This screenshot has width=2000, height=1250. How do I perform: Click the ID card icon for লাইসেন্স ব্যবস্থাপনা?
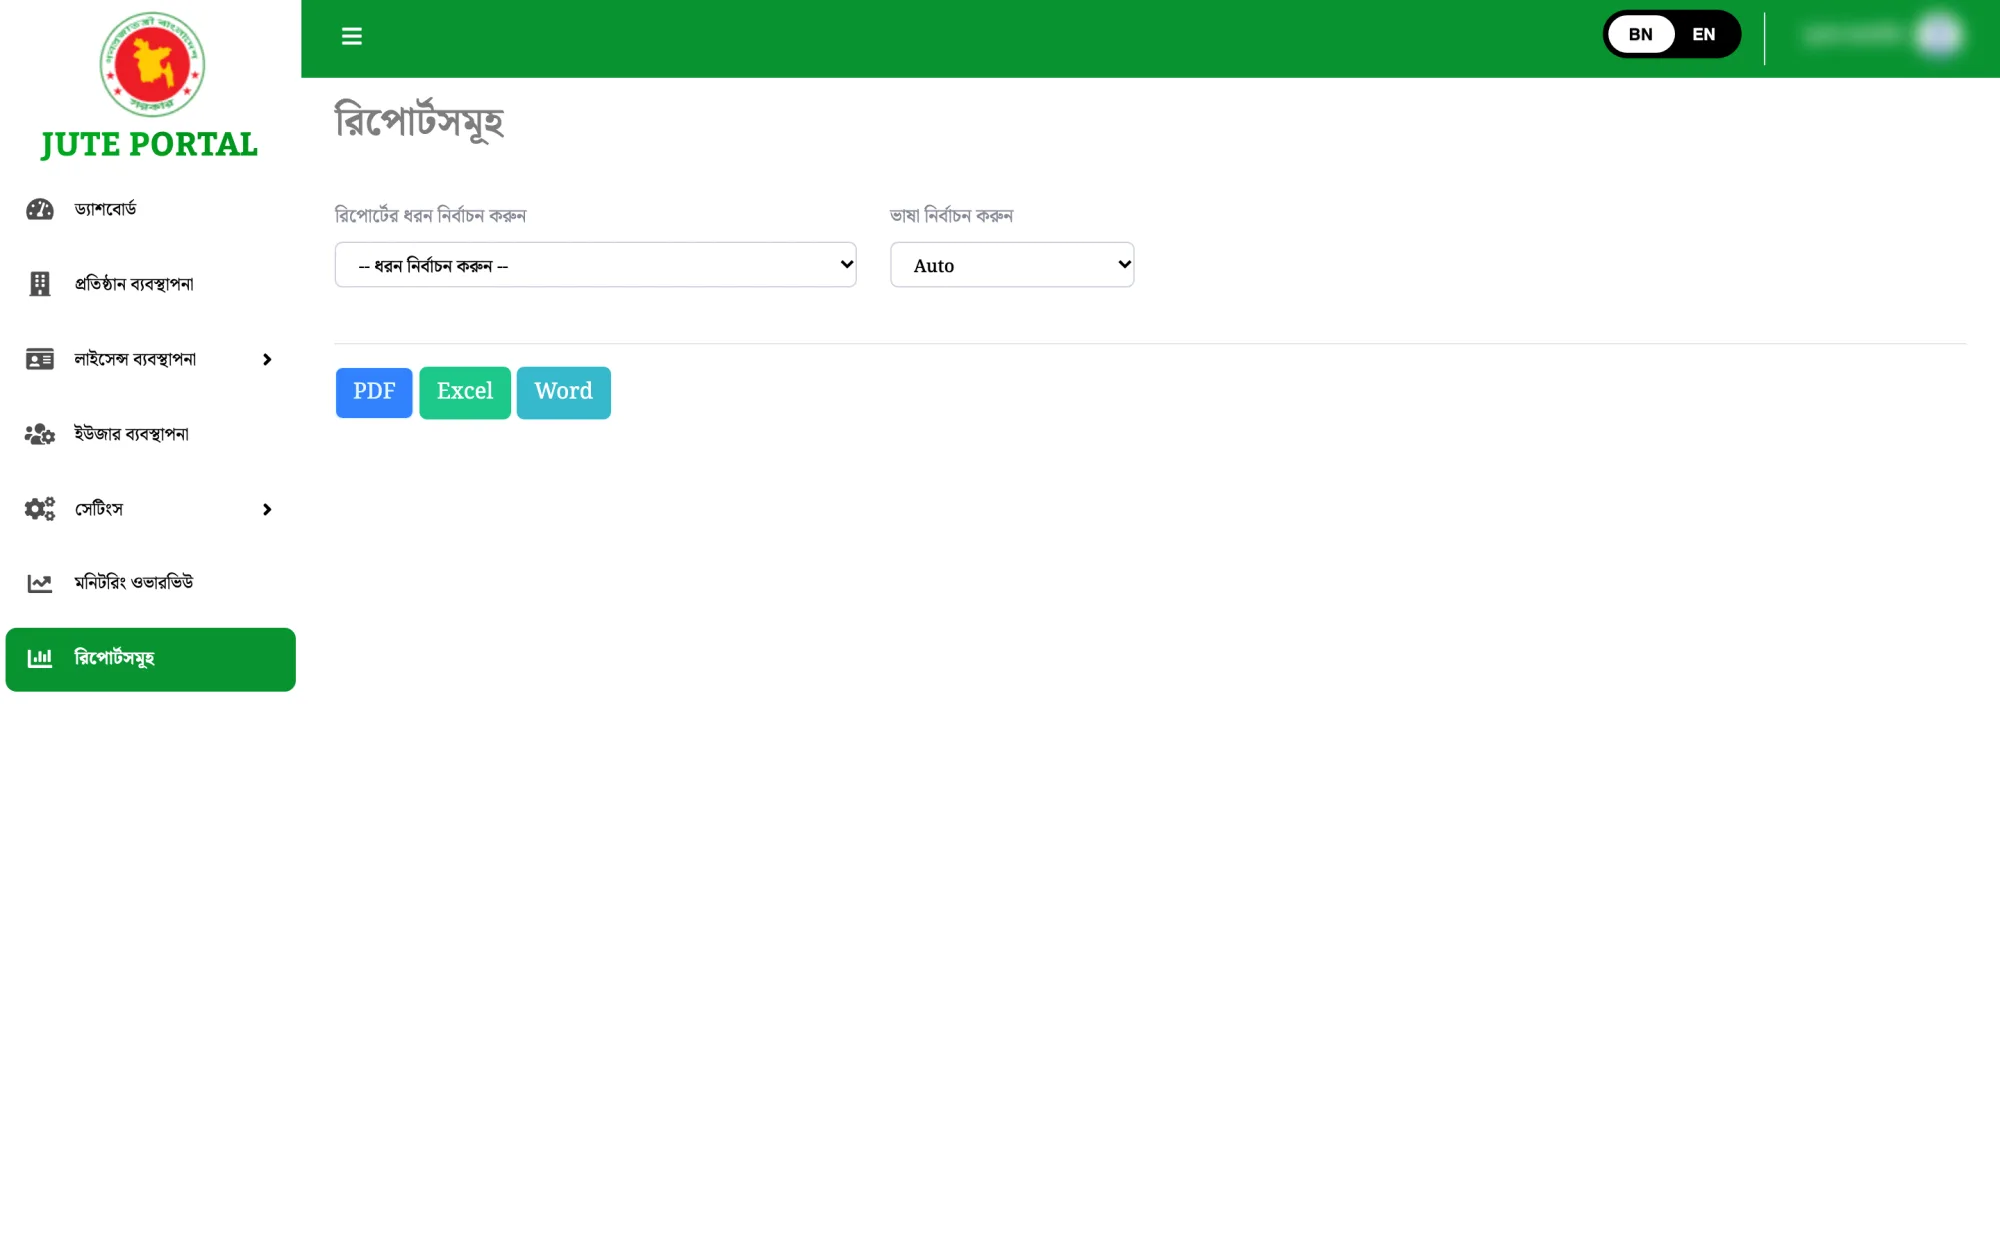[40, 359]
